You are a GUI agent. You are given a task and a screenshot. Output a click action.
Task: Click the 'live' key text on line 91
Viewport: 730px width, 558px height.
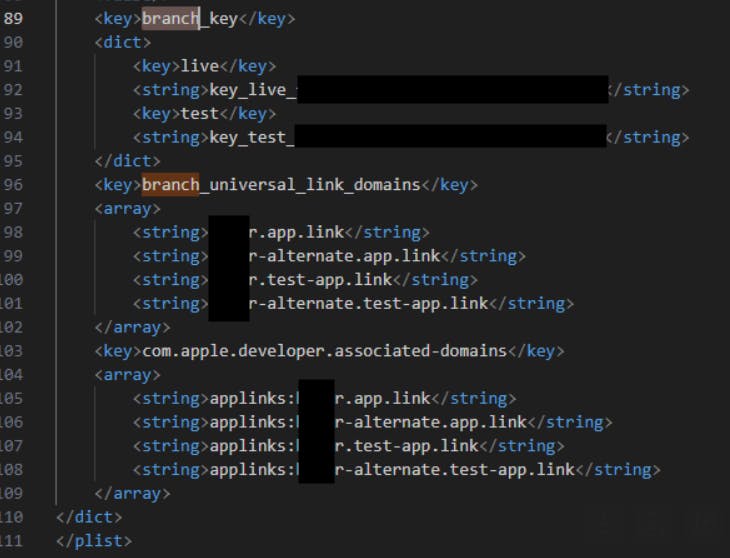pos(199,66)
